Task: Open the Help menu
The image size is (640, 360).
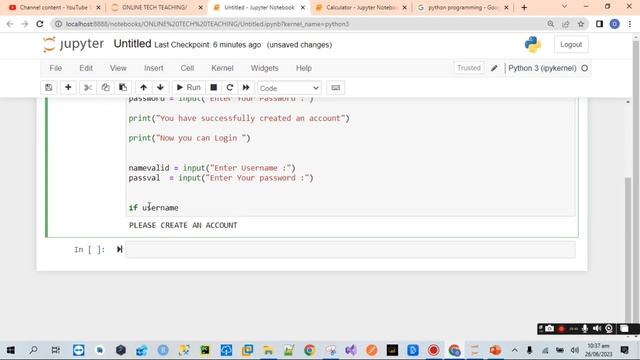Action: pos(304,68)
